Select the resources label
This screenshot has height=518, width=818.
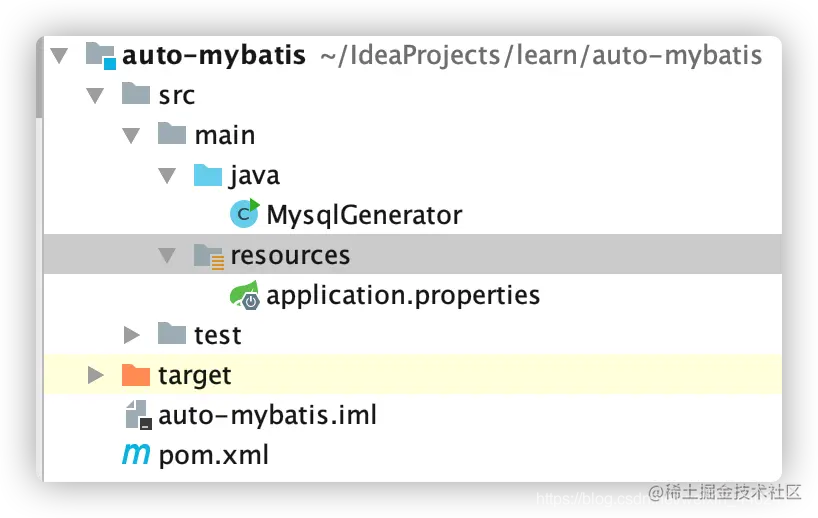click(x=290, y=256)
